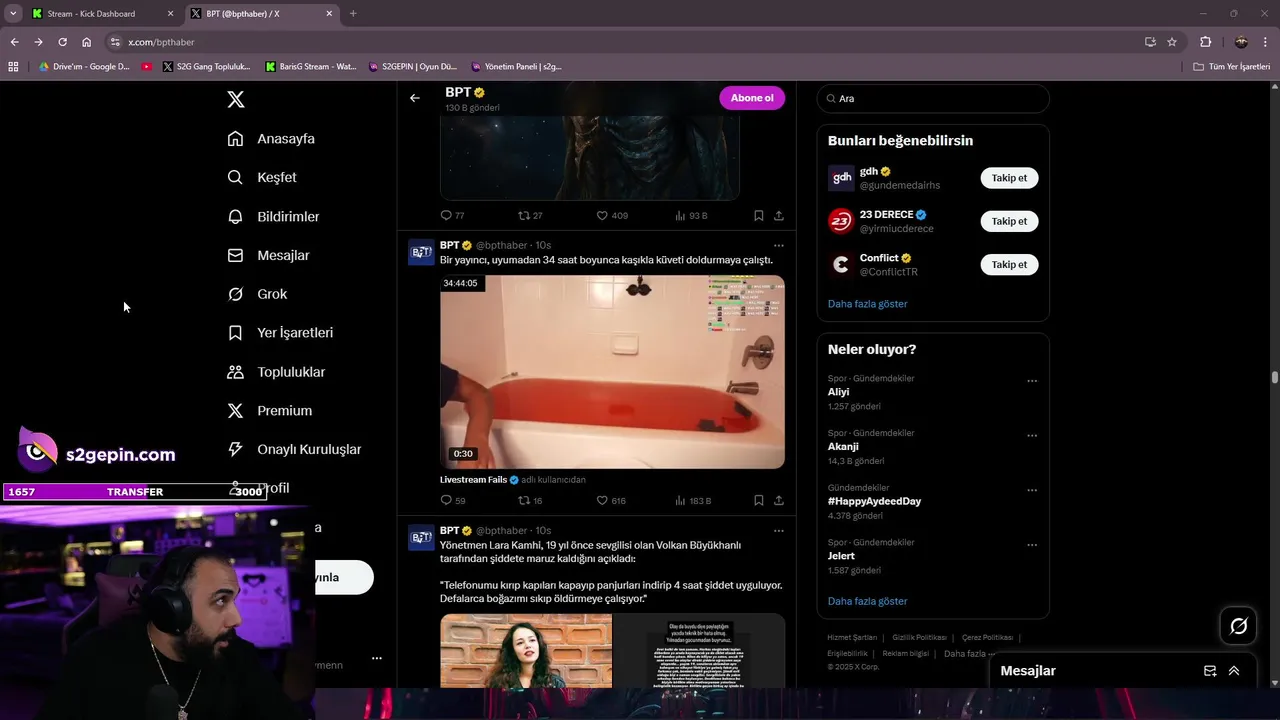
Task: Open more menu on Lara Kamhi post
Action: pyautogui.click(x=778, y=531)
